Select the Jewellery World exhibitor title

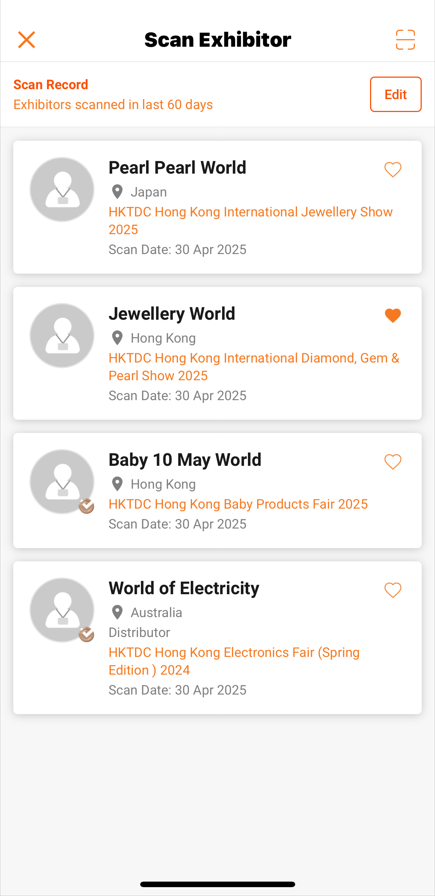pyautogui.click(x=171, y=314)
